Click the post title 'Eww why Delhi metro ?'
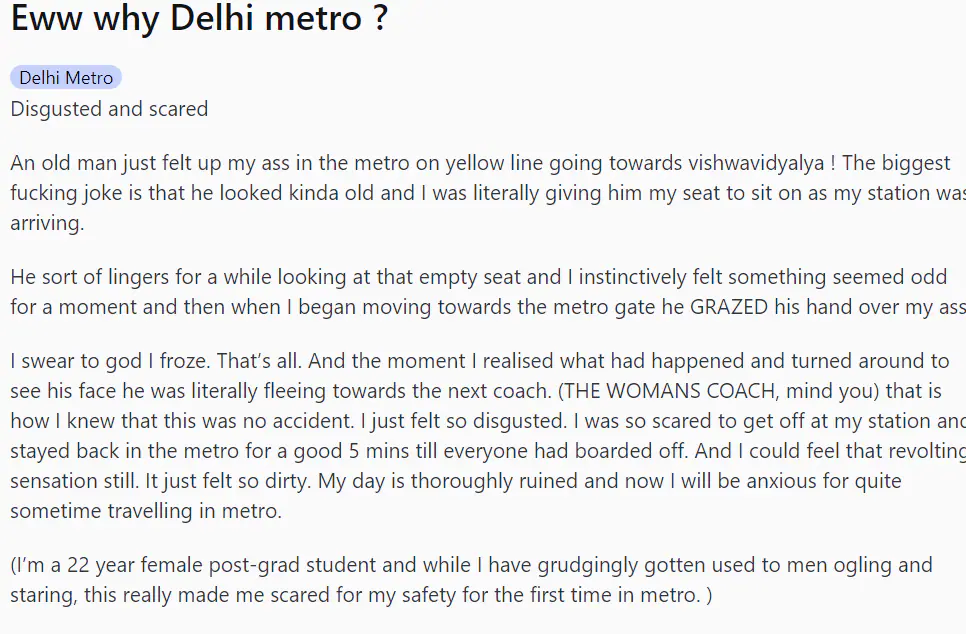The image size is (966, 634). pos(200,17)
